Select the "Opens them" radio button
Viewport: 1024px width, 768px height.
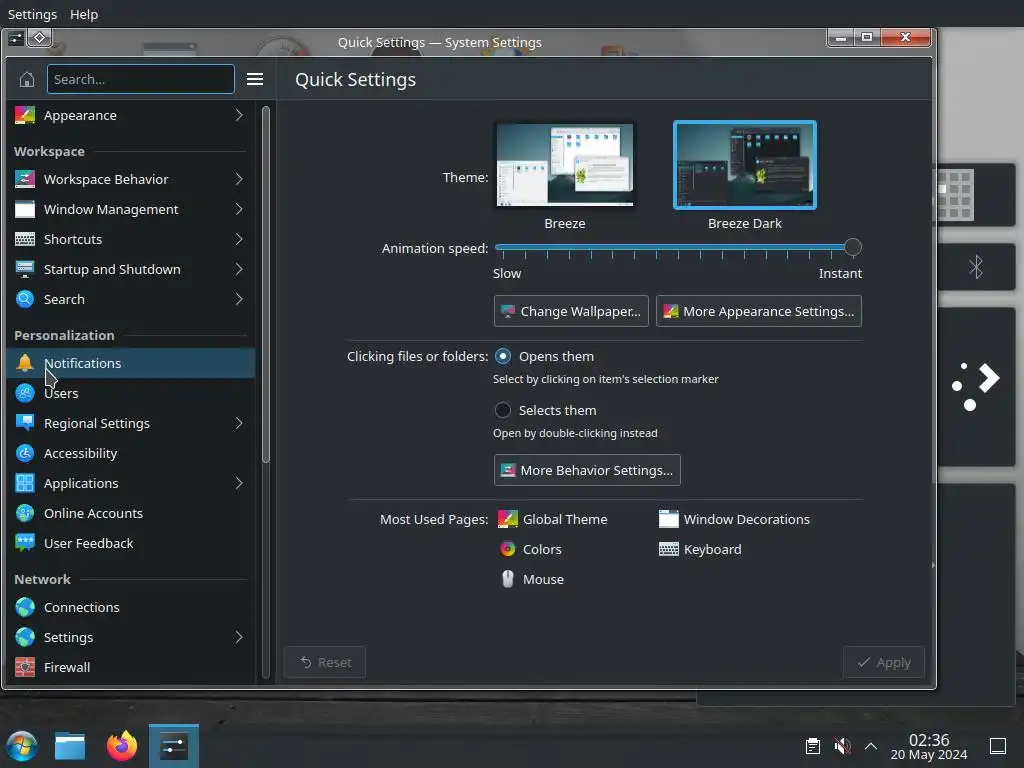pyautogui.click(x=503, y=357)
